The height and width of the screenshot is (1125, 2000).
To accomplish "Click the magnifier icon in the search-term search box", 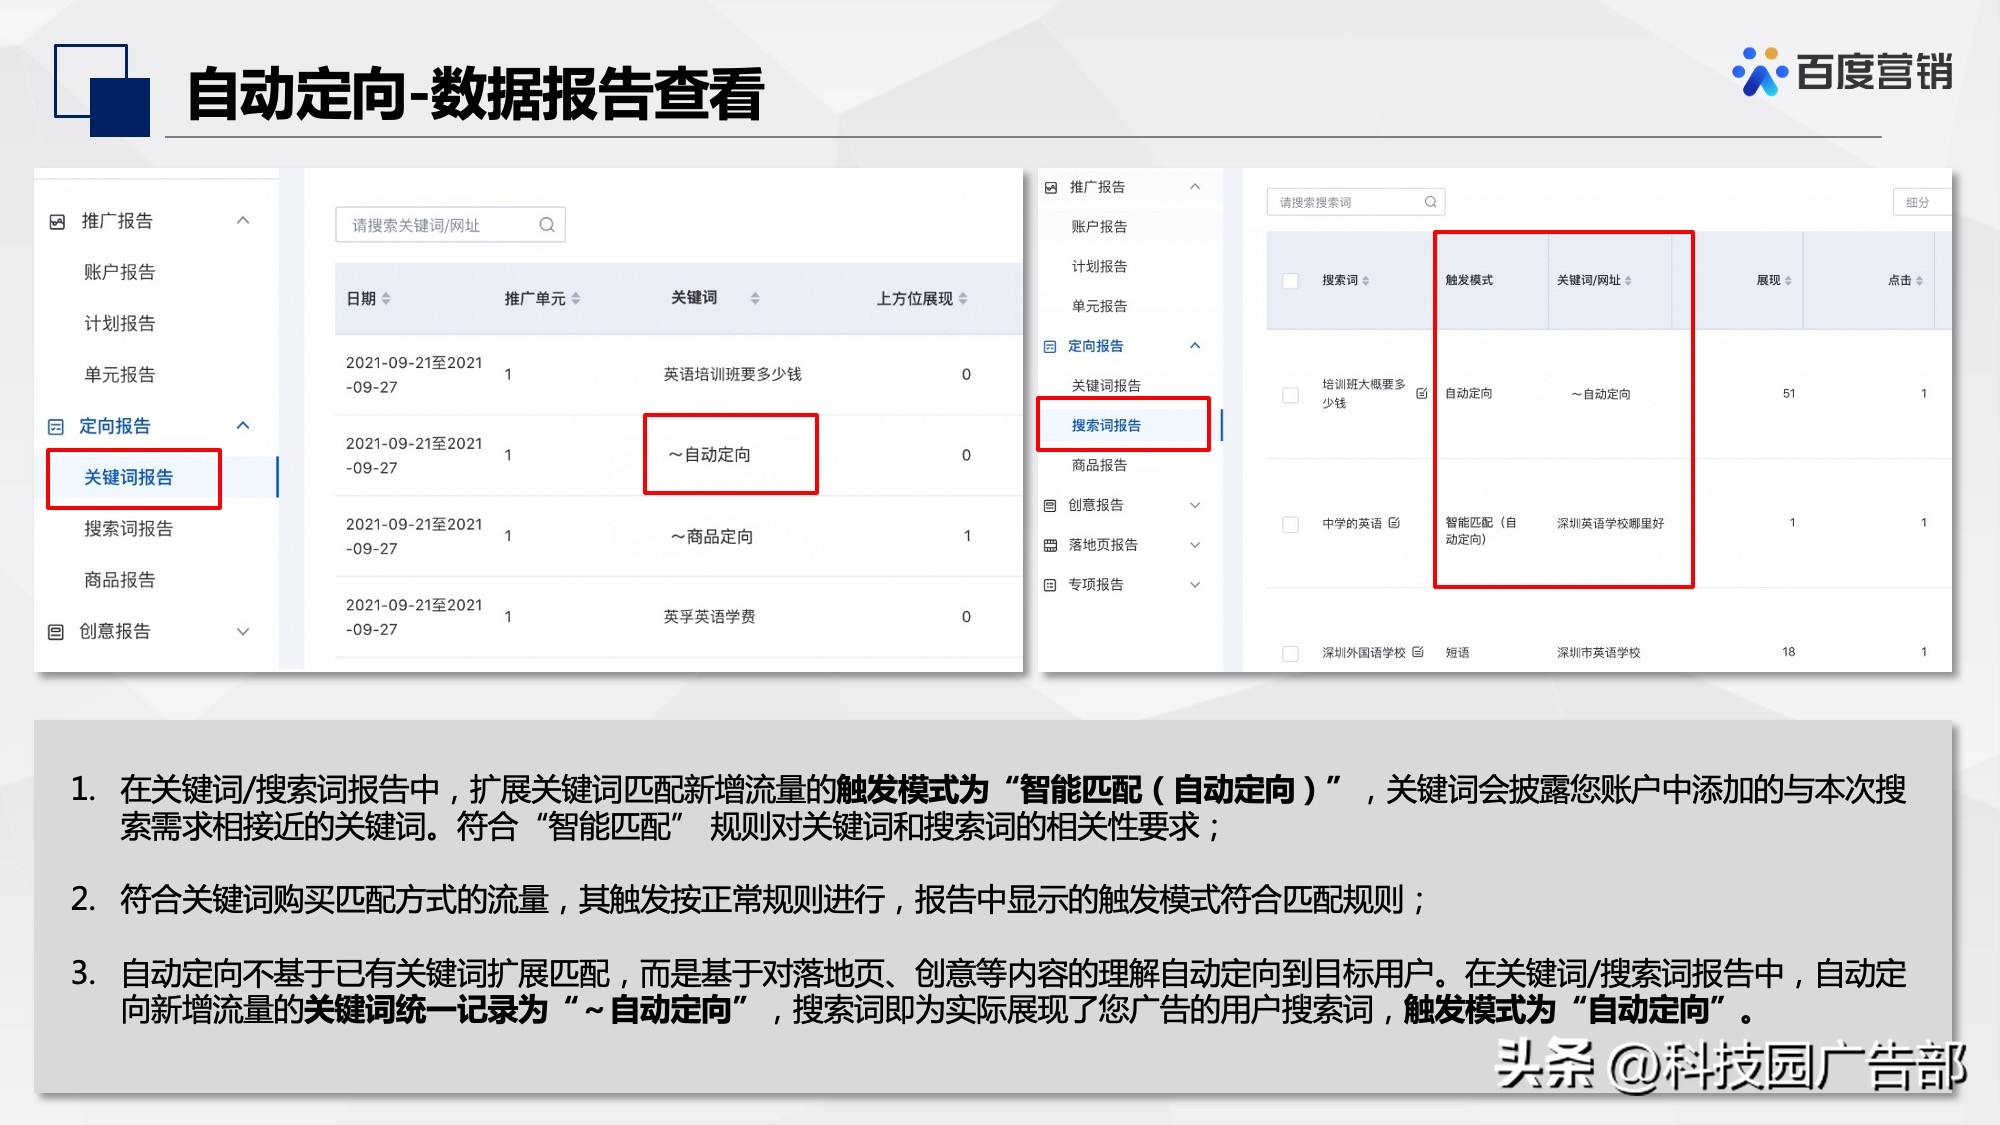I will point(1430,201).
